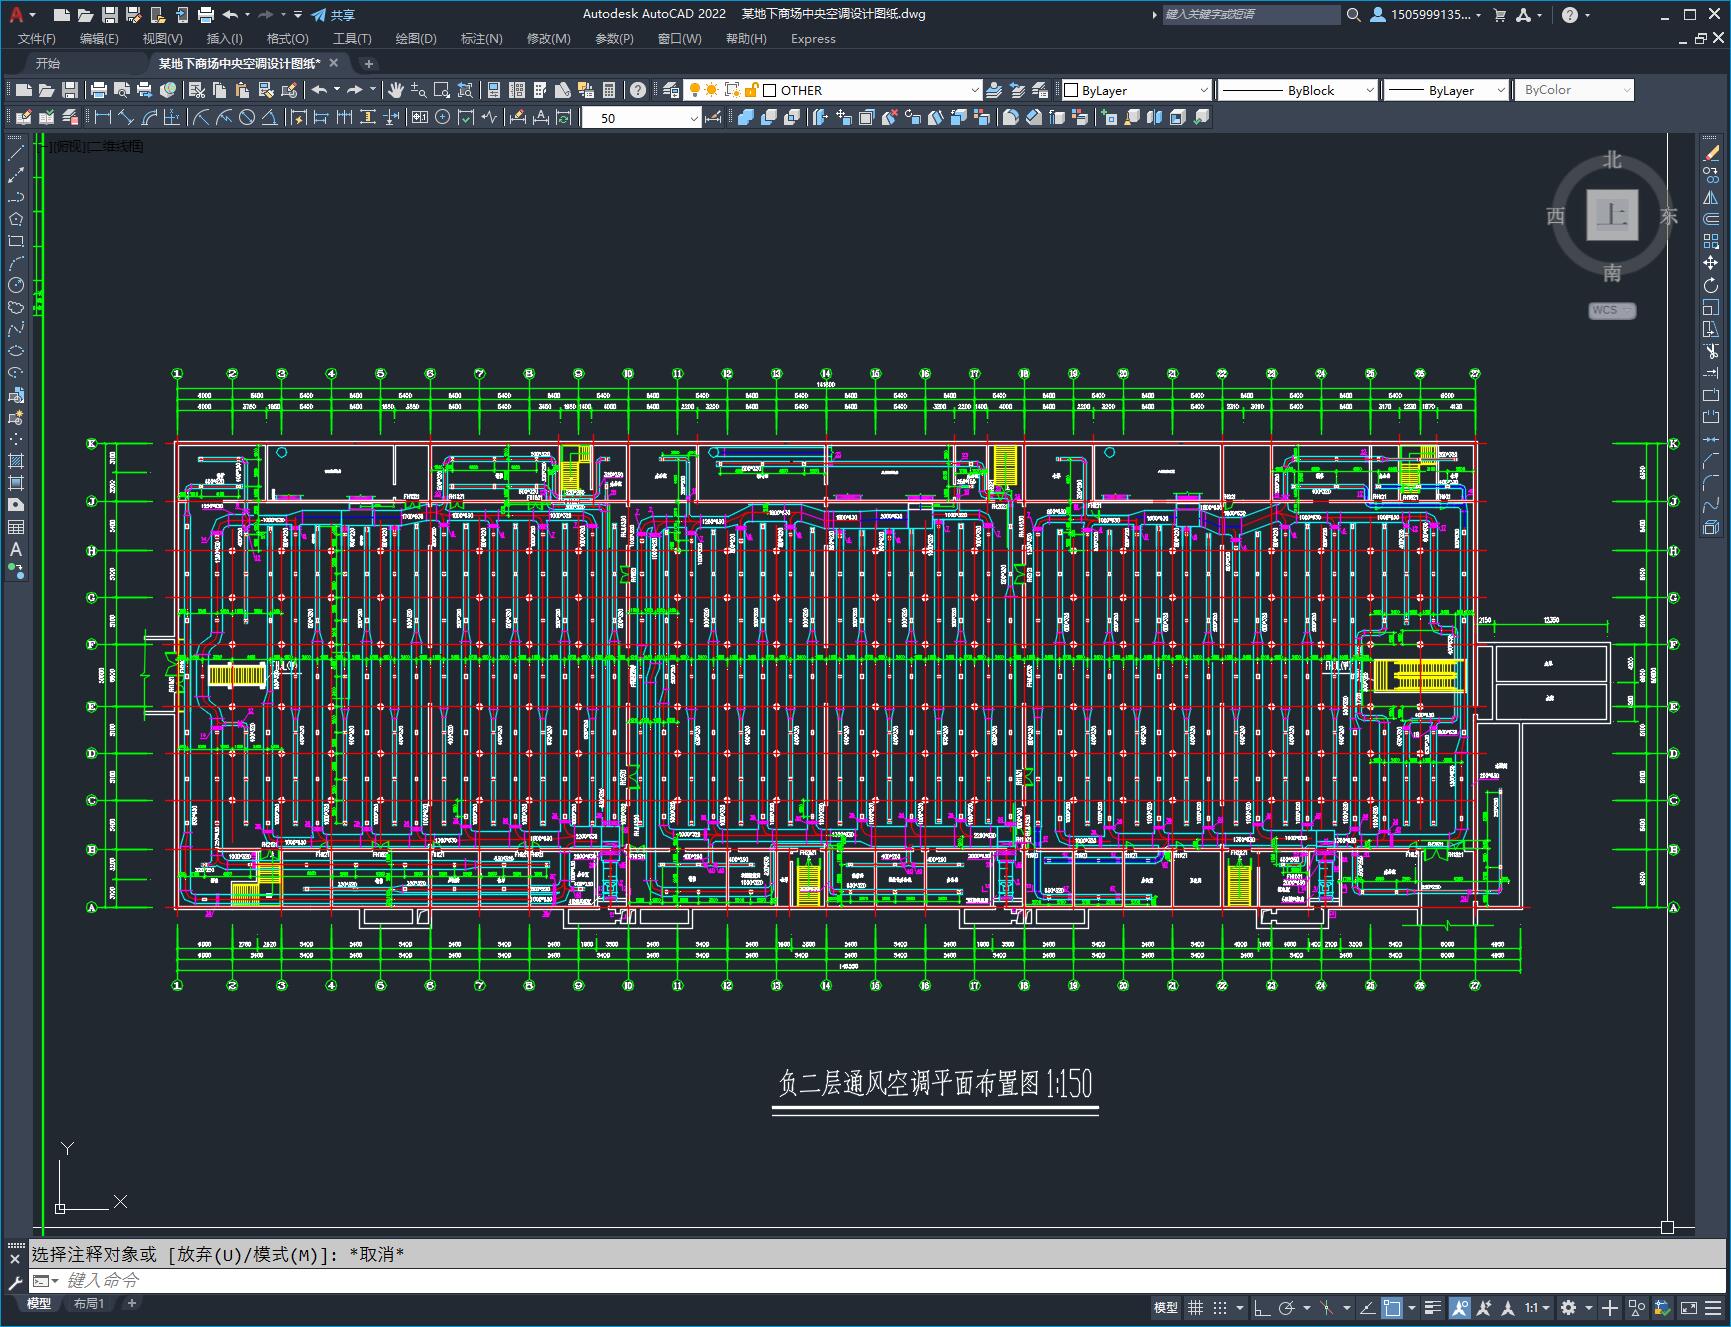Click the ViewCube 上 top face
Screen dimensions: 1731x1327
[1612, 215]
